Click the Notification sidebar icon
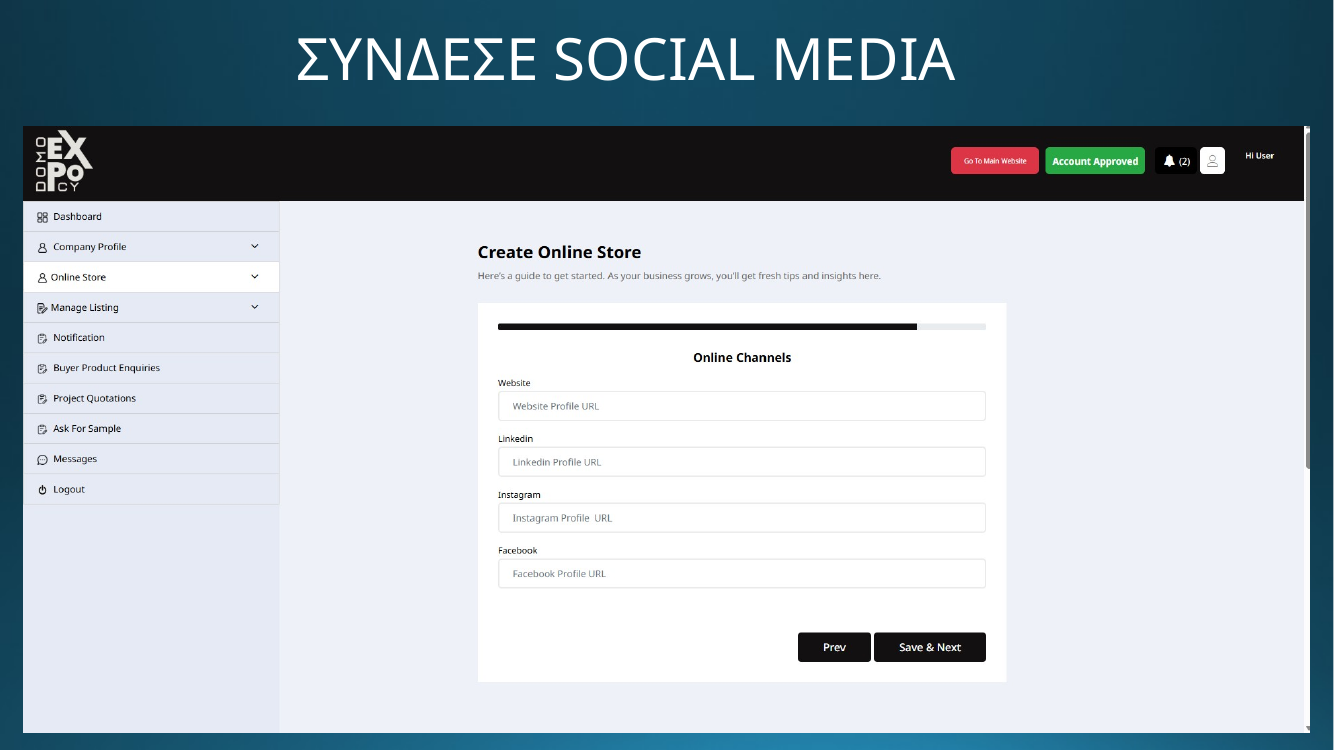This screenshot has height=750, width=1334. 42,338
